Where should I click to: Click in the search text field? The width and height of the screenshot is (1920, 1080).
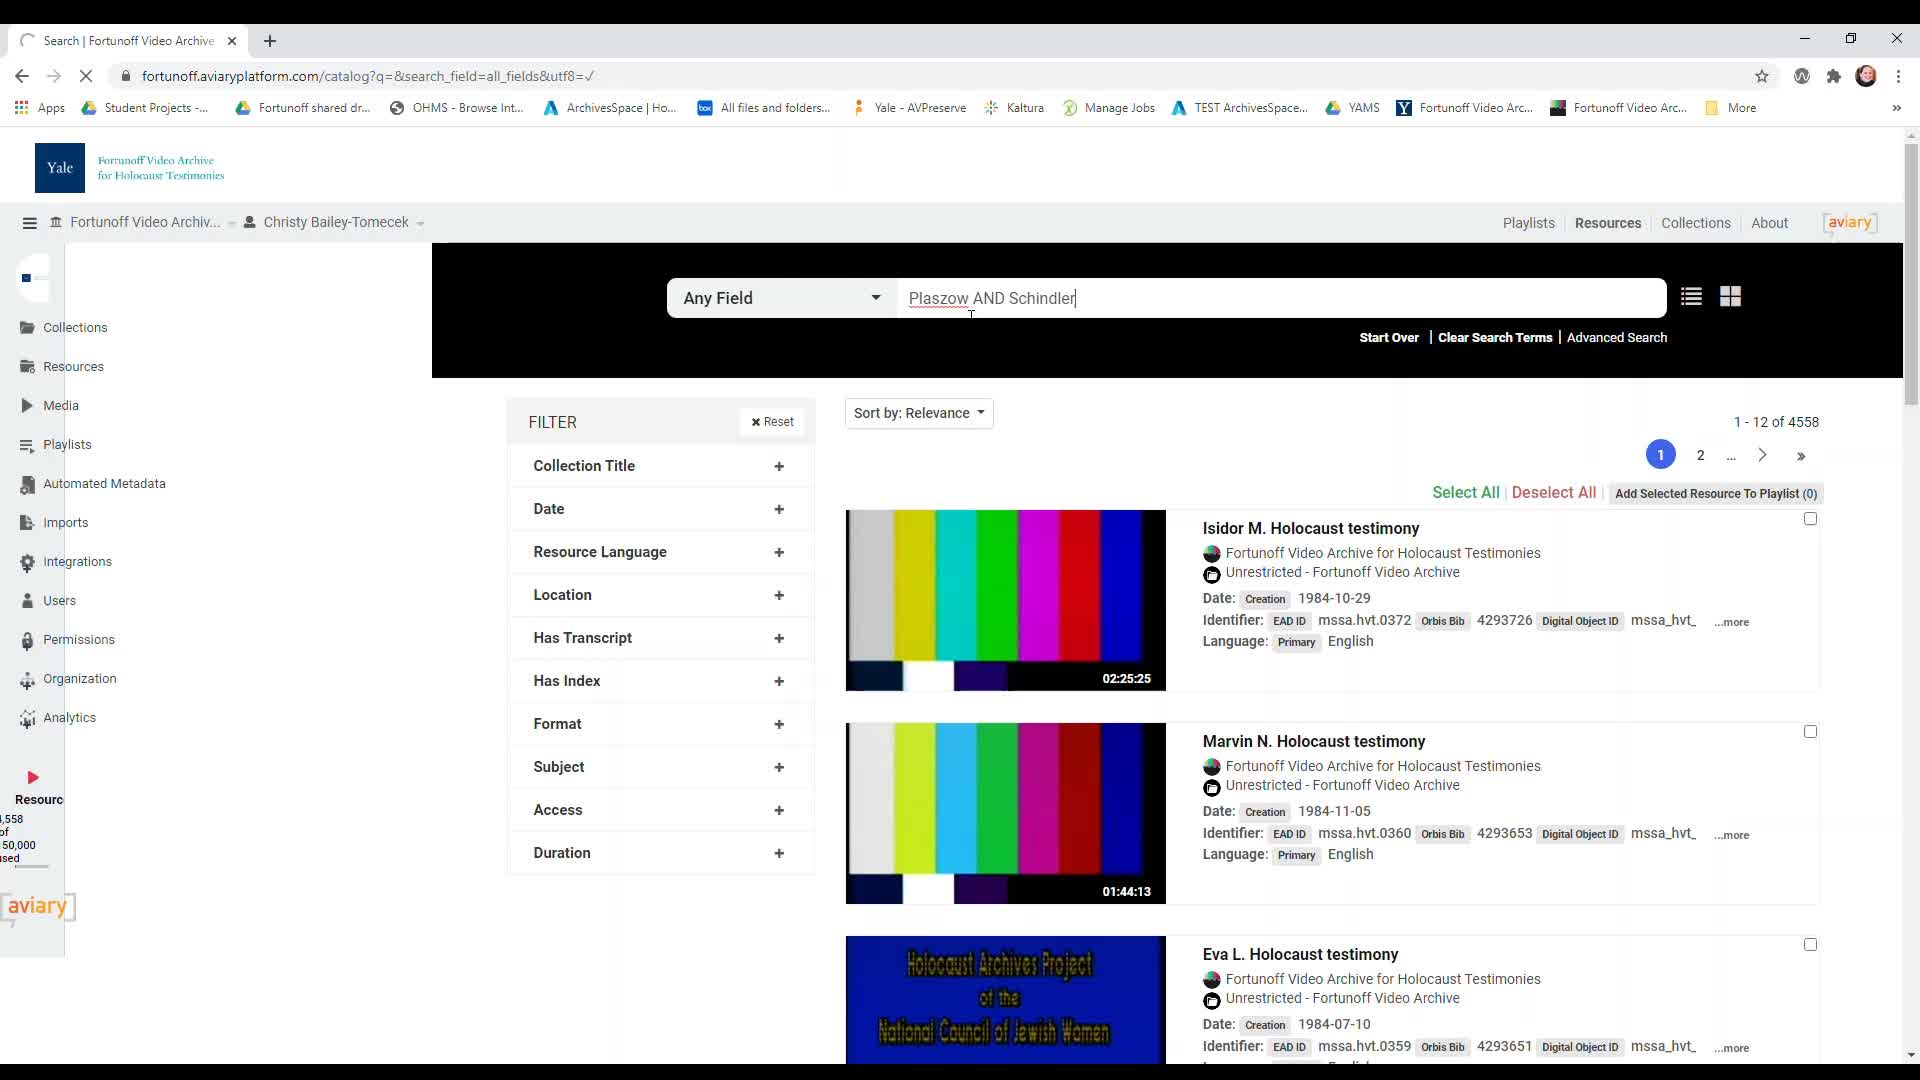[1280, 298]
